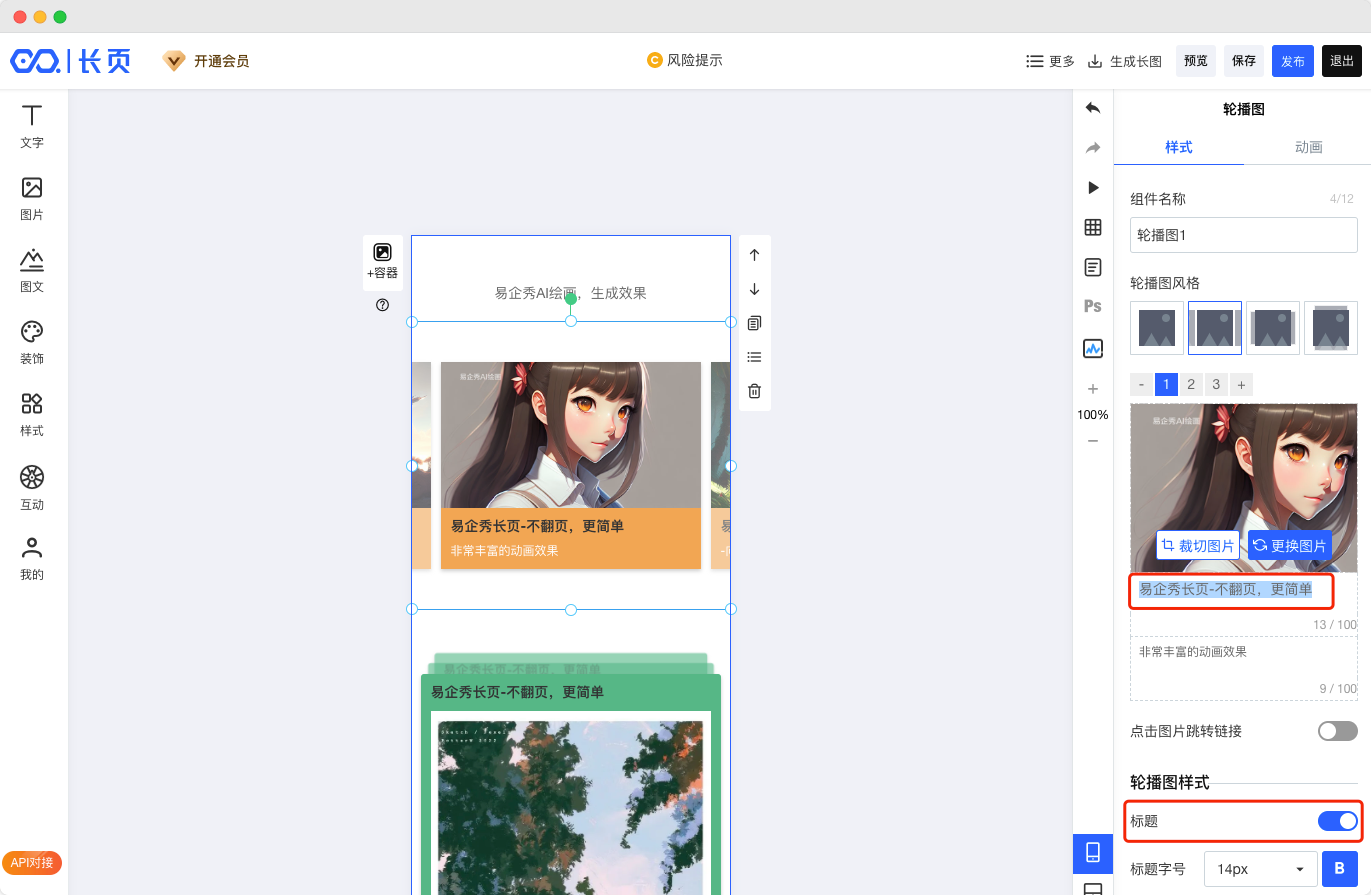Viewport: 1371px width, 895px height.
Task: Click the +容器 add container button
Action: tap(382, 262)
